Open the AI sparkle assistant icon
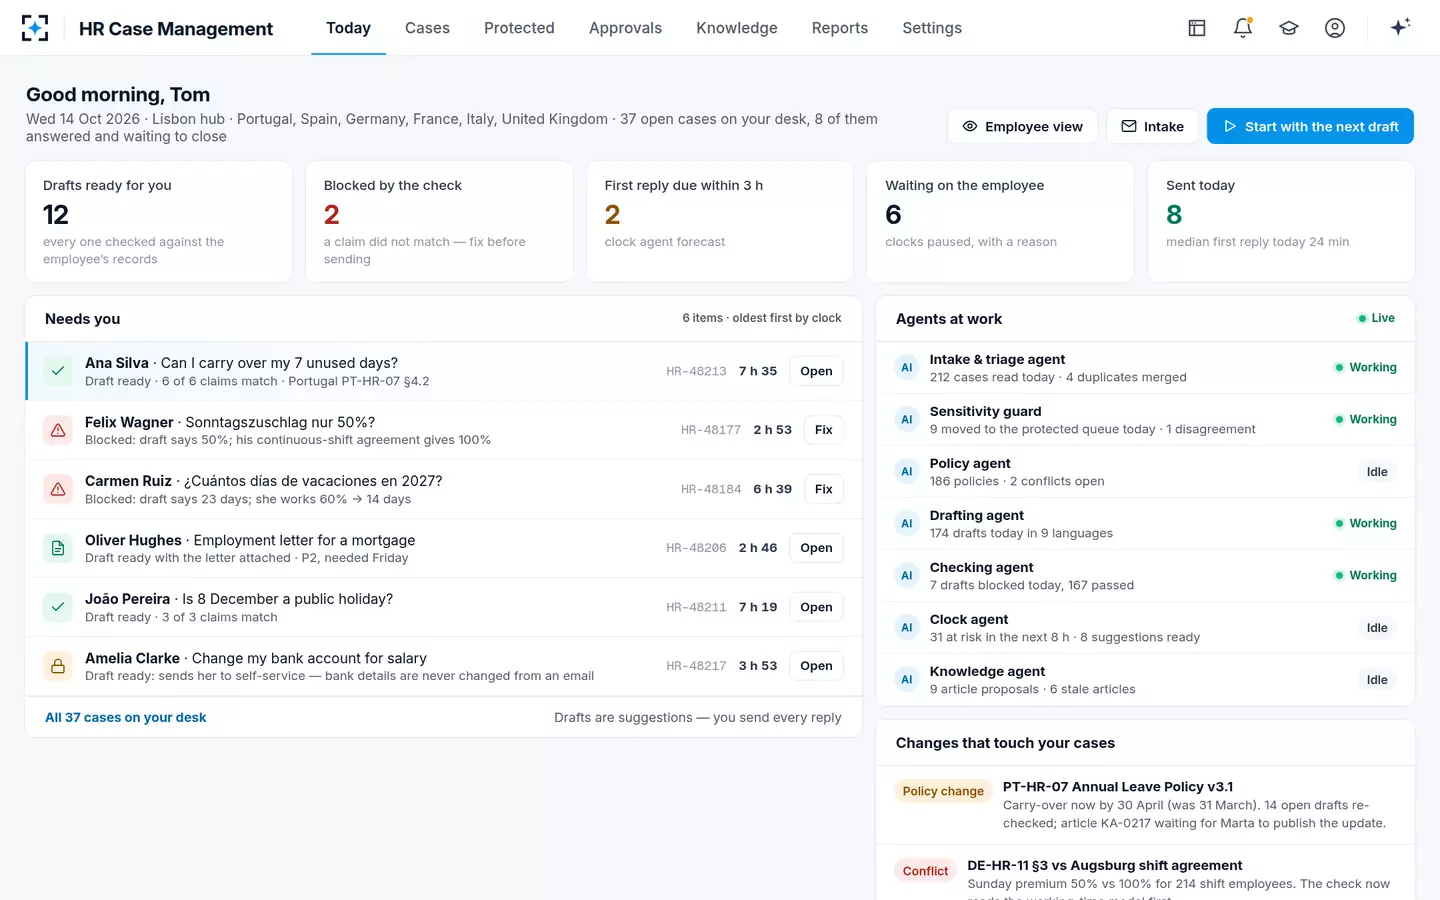The height and width of the screenshot is (900, 1440). pos(1400,27)
